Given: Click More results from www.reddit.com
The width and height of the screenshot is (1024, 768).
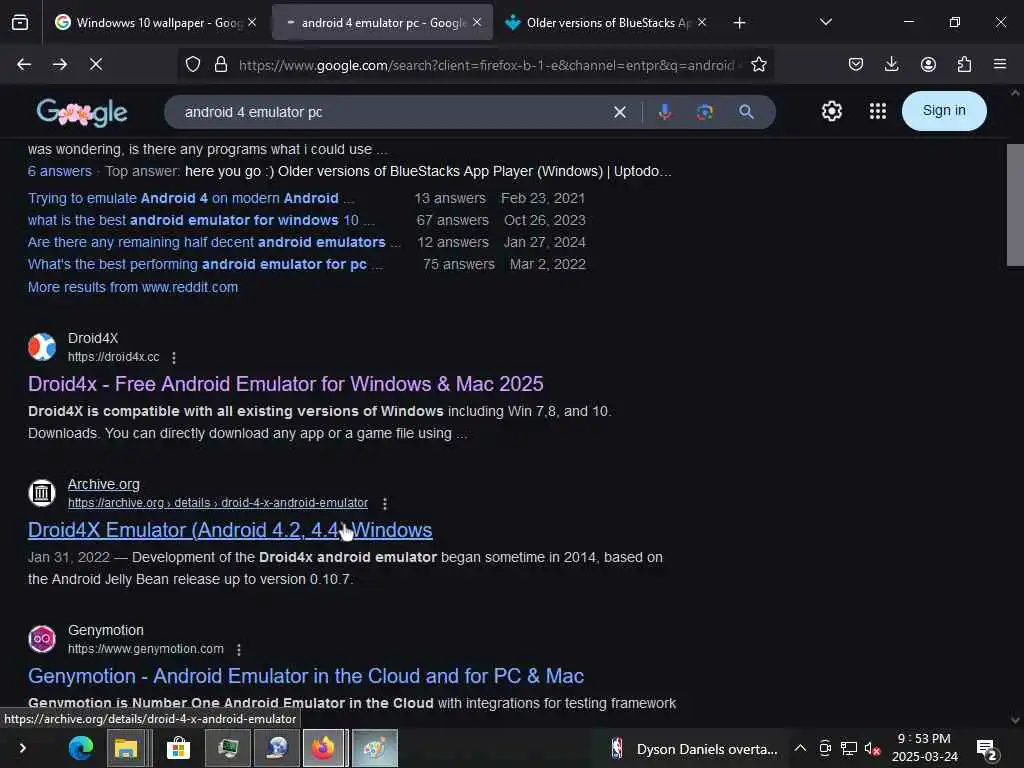Looking at the screenshot, I should click(133, 287).
